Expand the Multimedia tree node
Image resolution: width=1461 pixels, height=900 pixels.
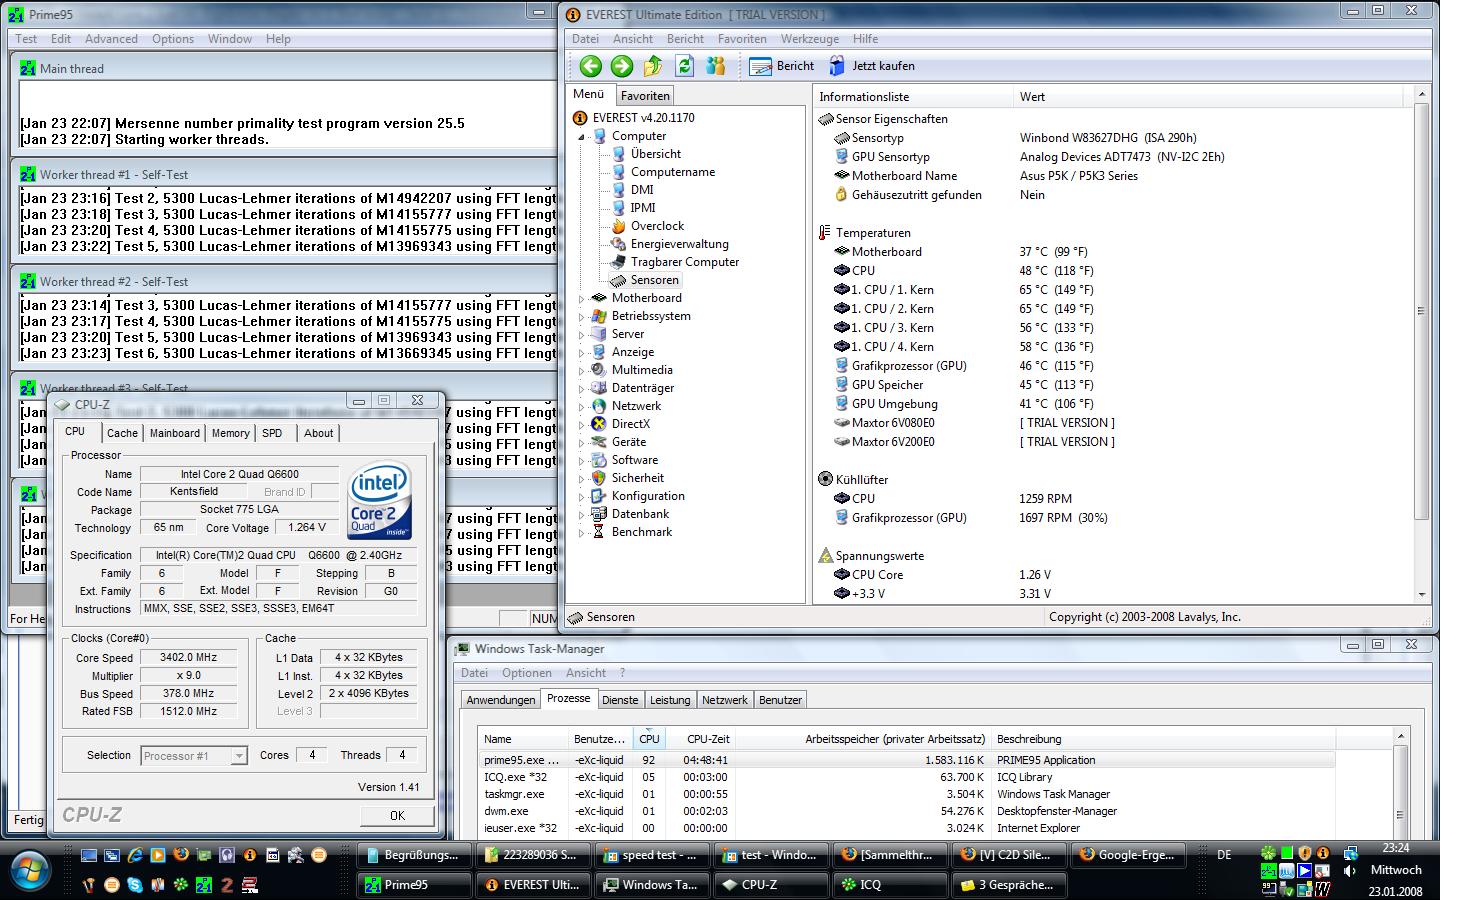click(581, 370)
